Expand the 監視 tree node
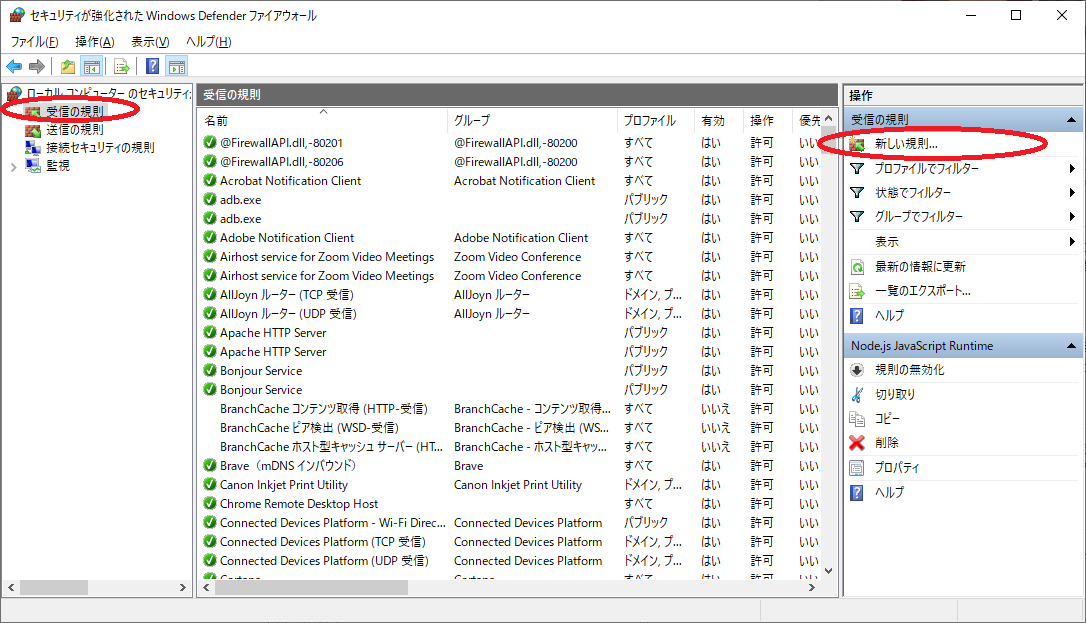Screen dimensions: 1086x623 point(13,166)
